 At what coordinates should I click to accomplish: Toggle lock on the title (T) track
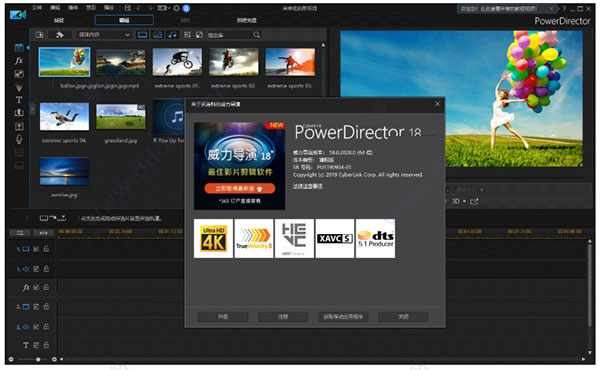(46, 345)
